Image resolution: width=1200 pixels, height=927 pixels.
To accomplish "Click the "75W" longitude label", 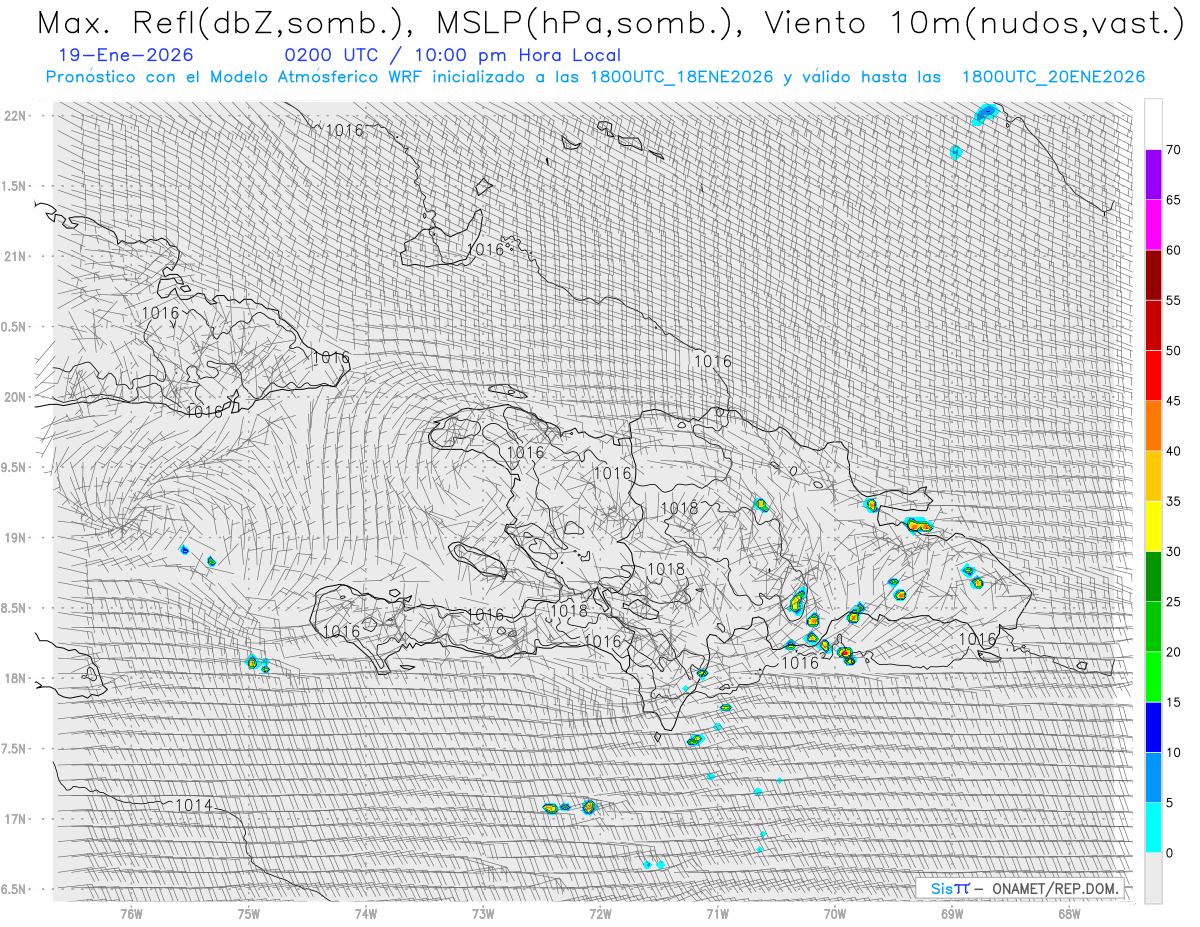I will (x=248, y=912).
